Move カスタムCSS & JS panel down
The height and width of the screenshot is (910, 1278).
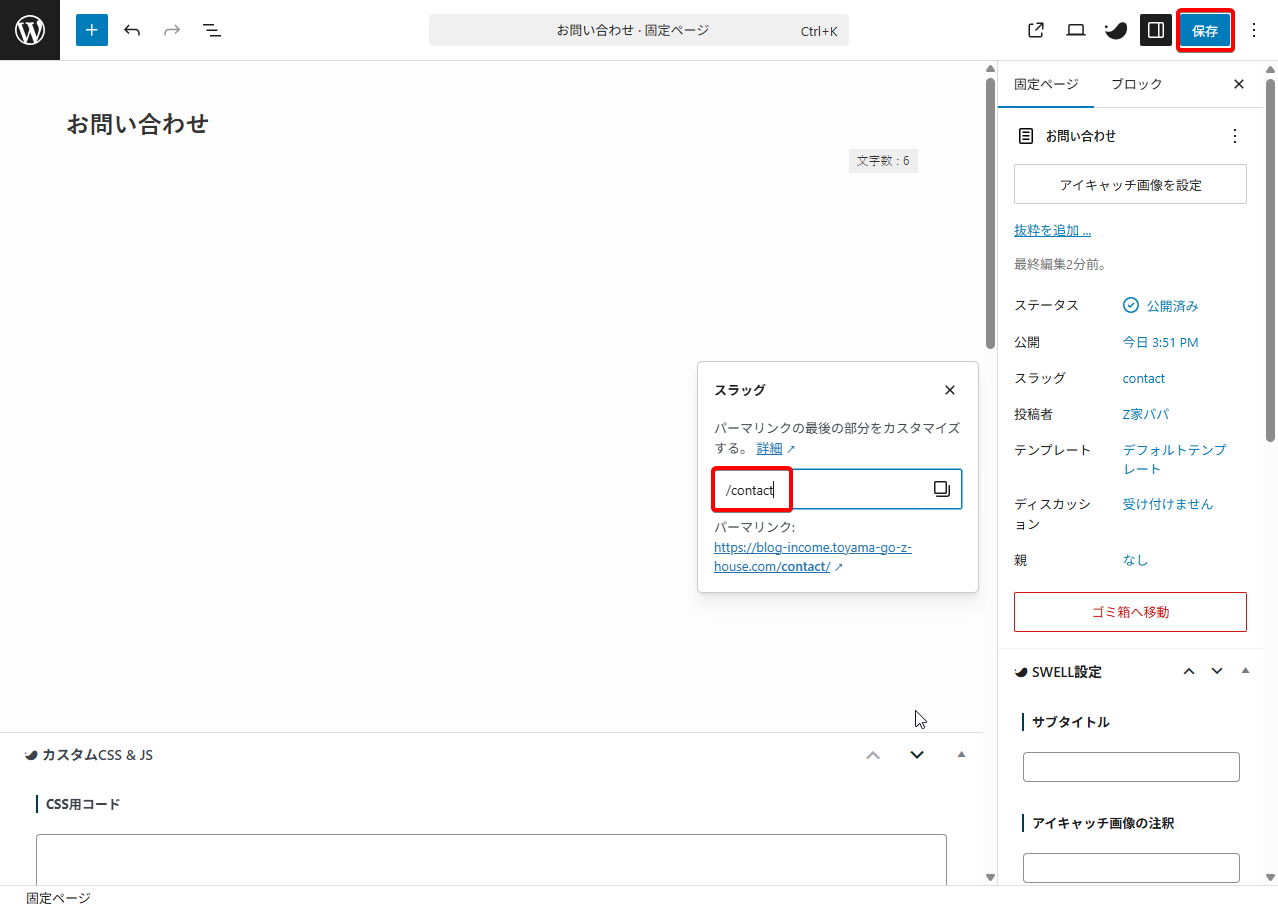[x=917, y=754]
